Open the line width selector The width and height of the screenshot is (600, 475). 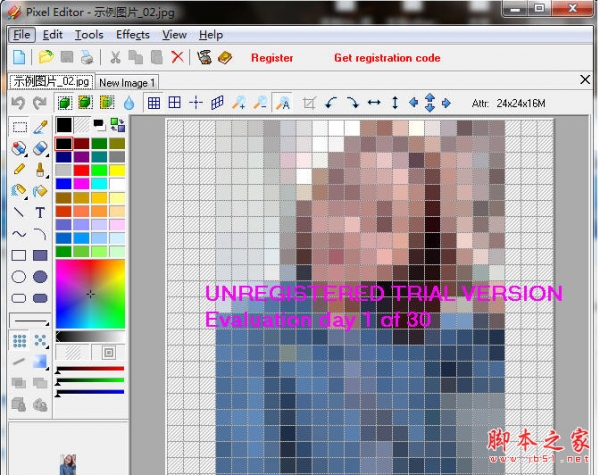[x=30, y=320]
